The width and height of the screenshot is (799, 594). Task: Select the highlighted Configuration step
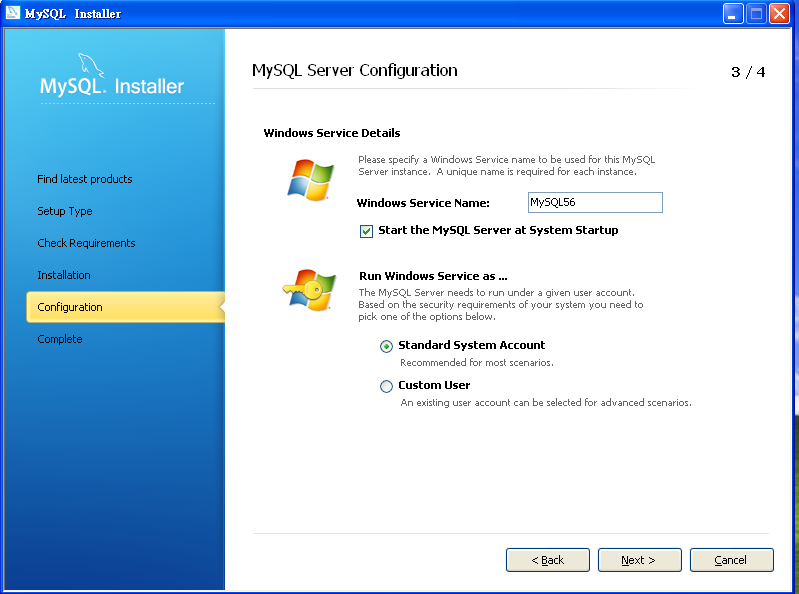point(125,307)
